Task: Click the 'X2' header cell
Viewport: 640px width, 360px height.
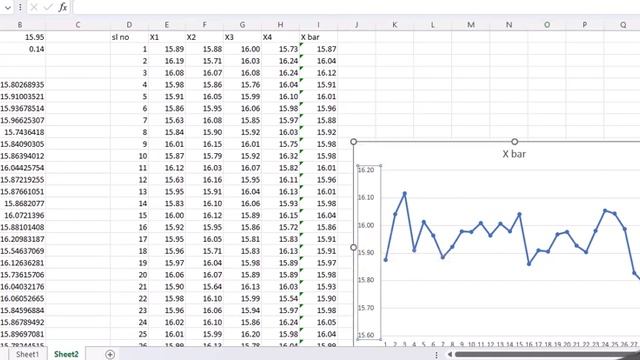Action: click(204, 37)
